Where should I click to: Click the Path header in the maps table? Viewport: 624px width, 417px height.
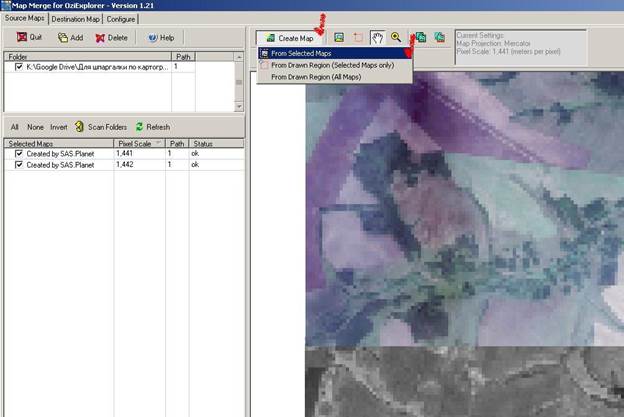pos(177,143)
